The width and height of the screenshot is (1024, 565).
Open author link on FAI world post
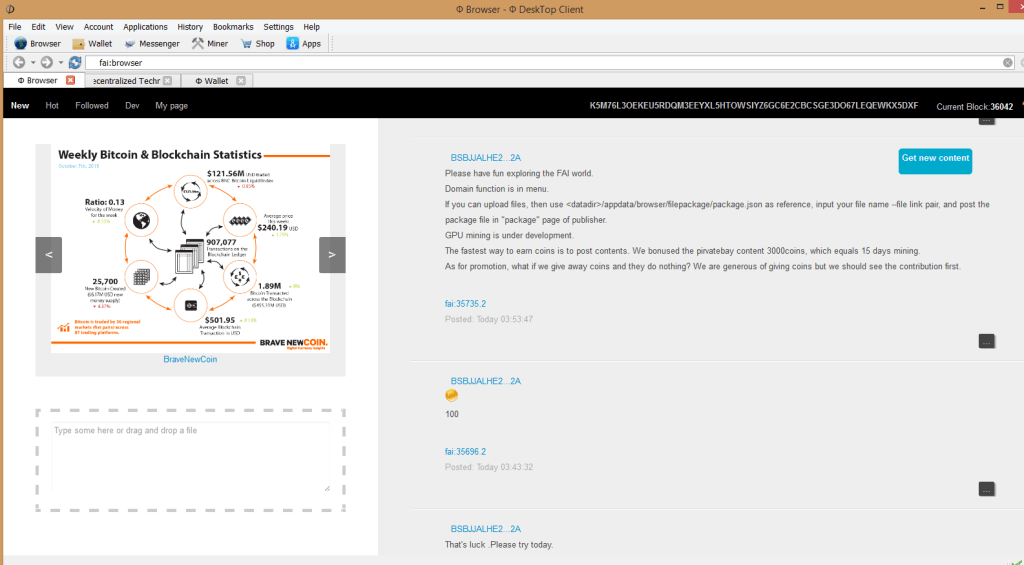click(485, 157)
